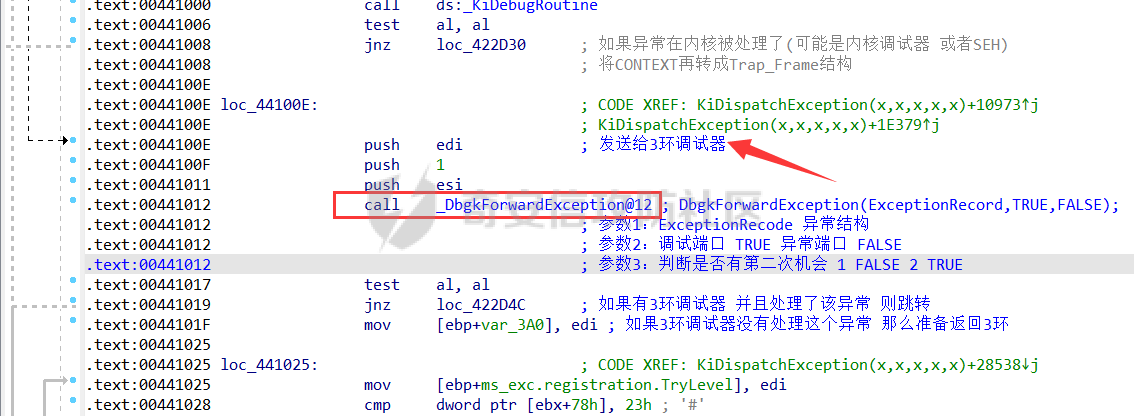The height and width of the screenshot is (416, 1134).
Task: Select the highlighted .text:00441012 comment line
Action: pos(609,265)
